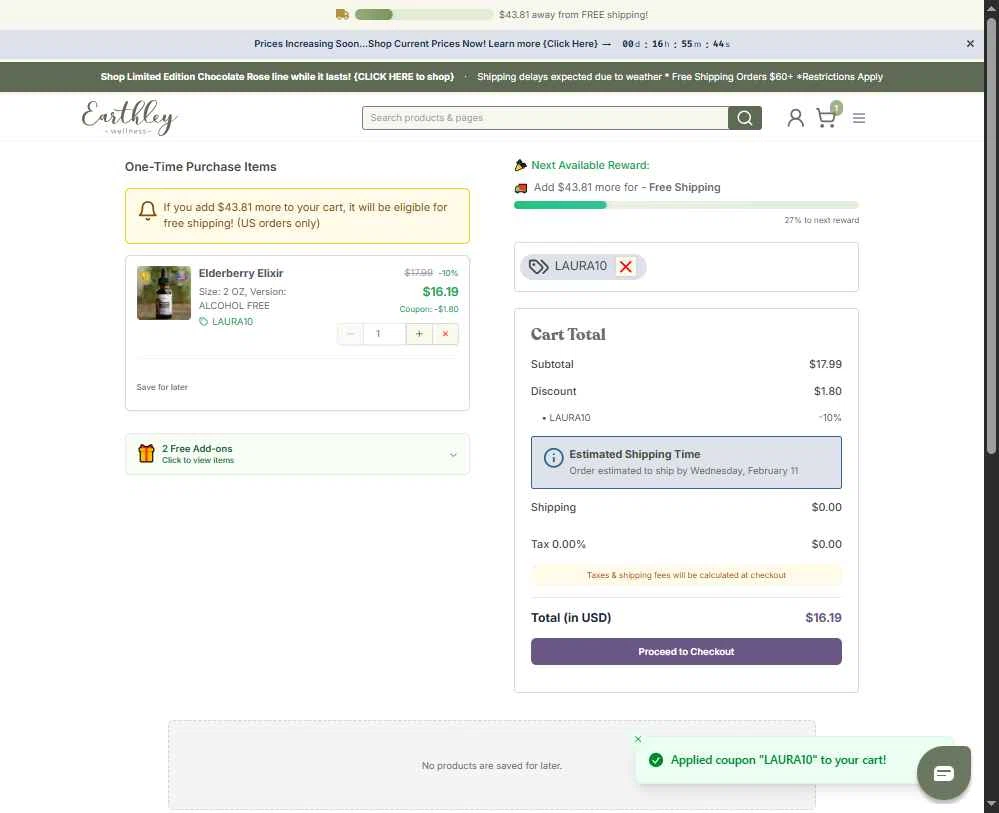Open the Elderberry Elixir product thumbnail
Viewport: 999px width, 813px height.
[x=164, y=292]
